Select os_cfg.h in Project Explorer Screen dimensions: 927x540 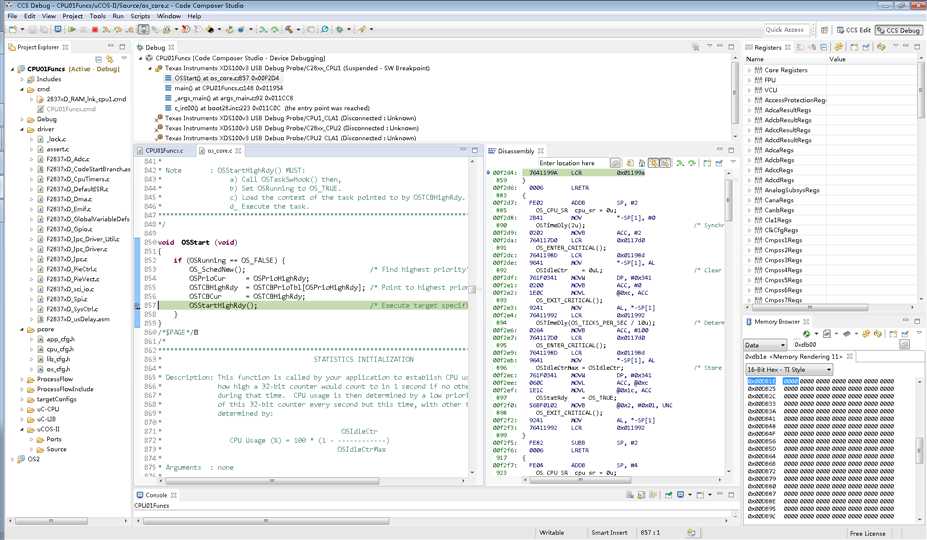58,369
